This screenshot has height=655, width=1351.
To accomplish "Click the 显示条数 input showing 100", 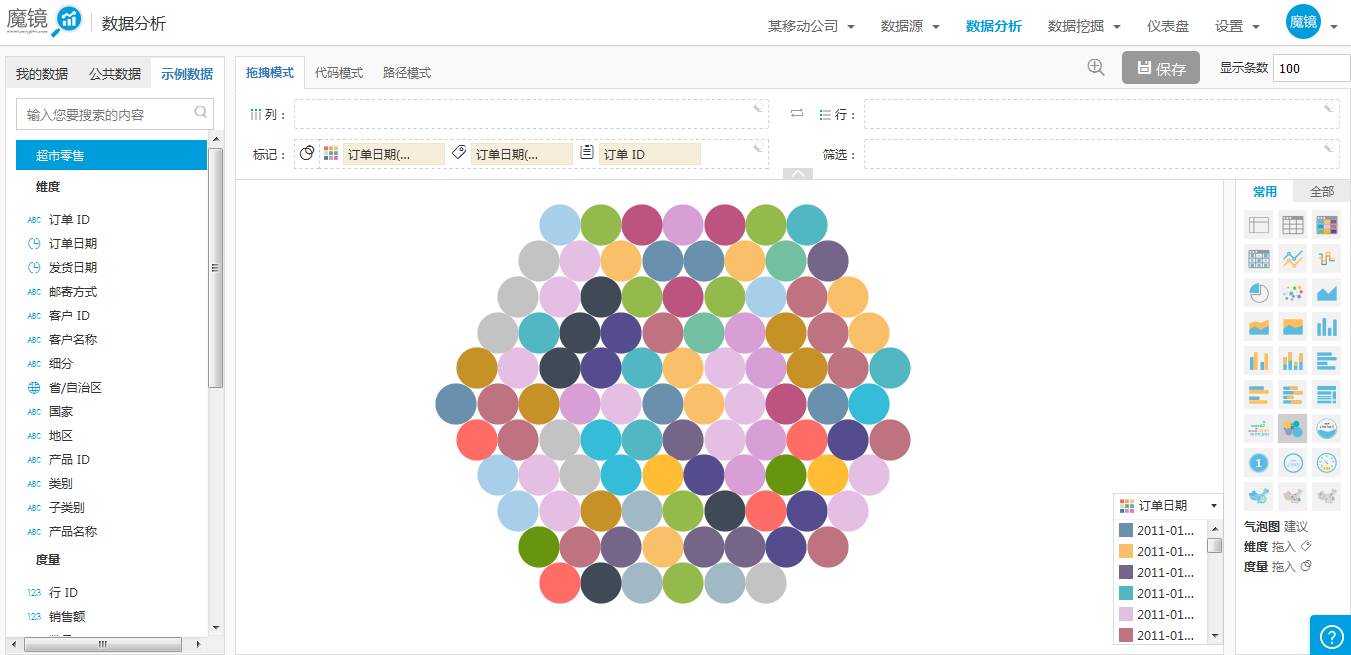I will point(1311,68).
